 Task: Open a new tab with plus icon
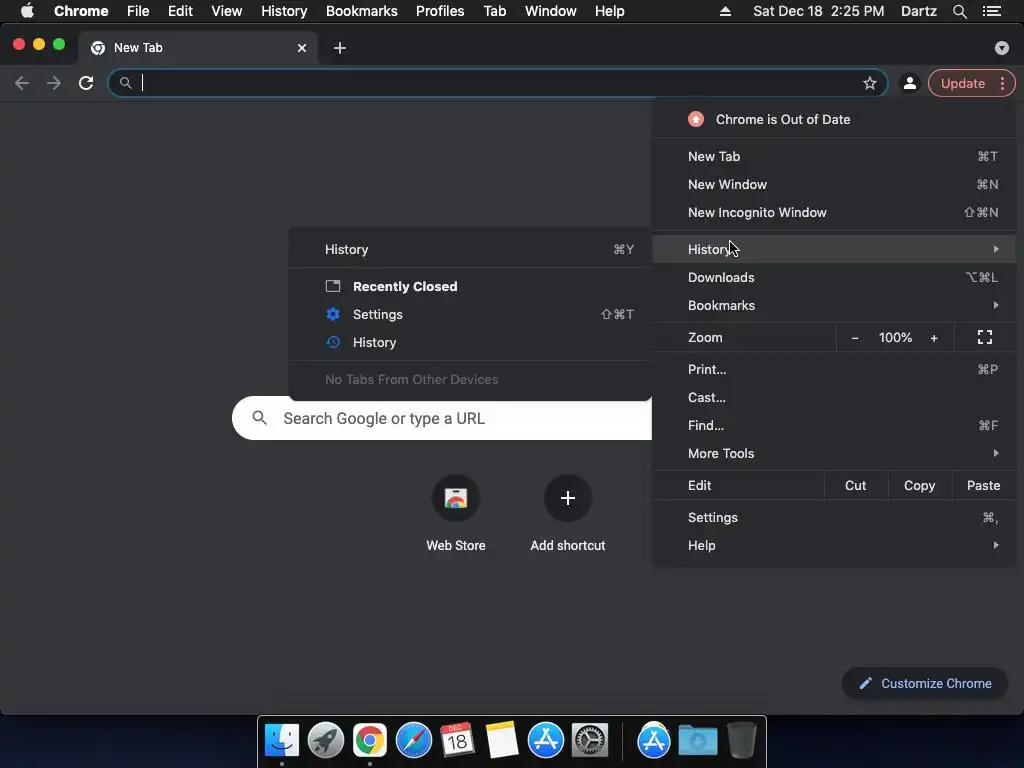coord(340,48)
